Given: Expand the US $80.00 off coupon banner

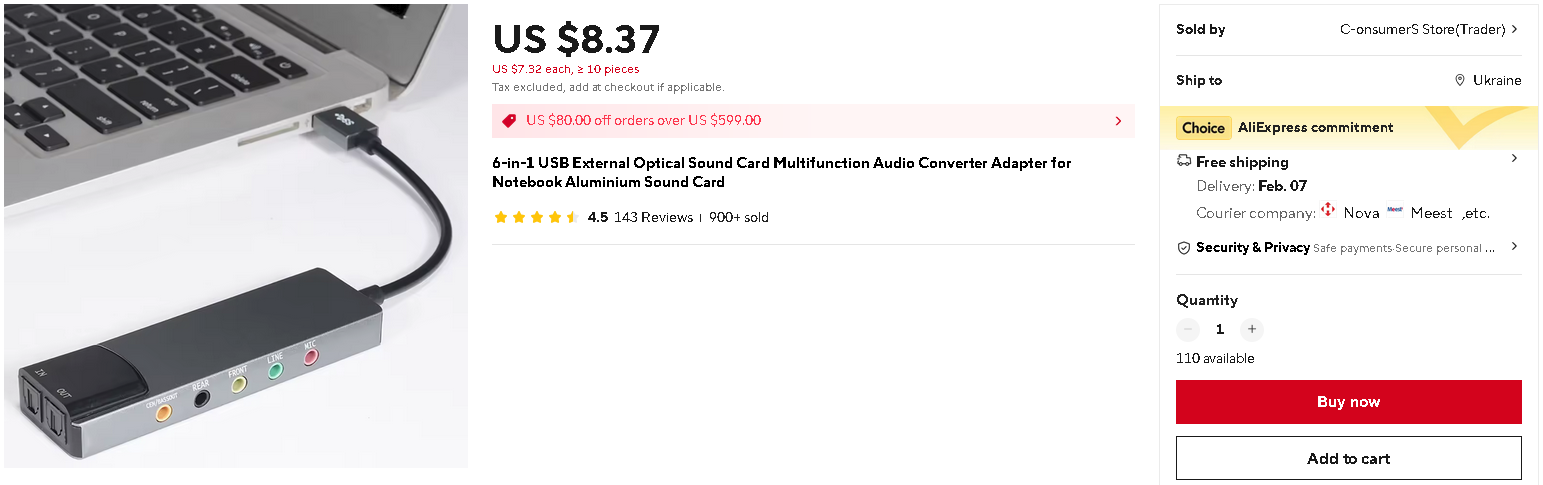Looking at the screenshot, I should (x=1118, y=121).
